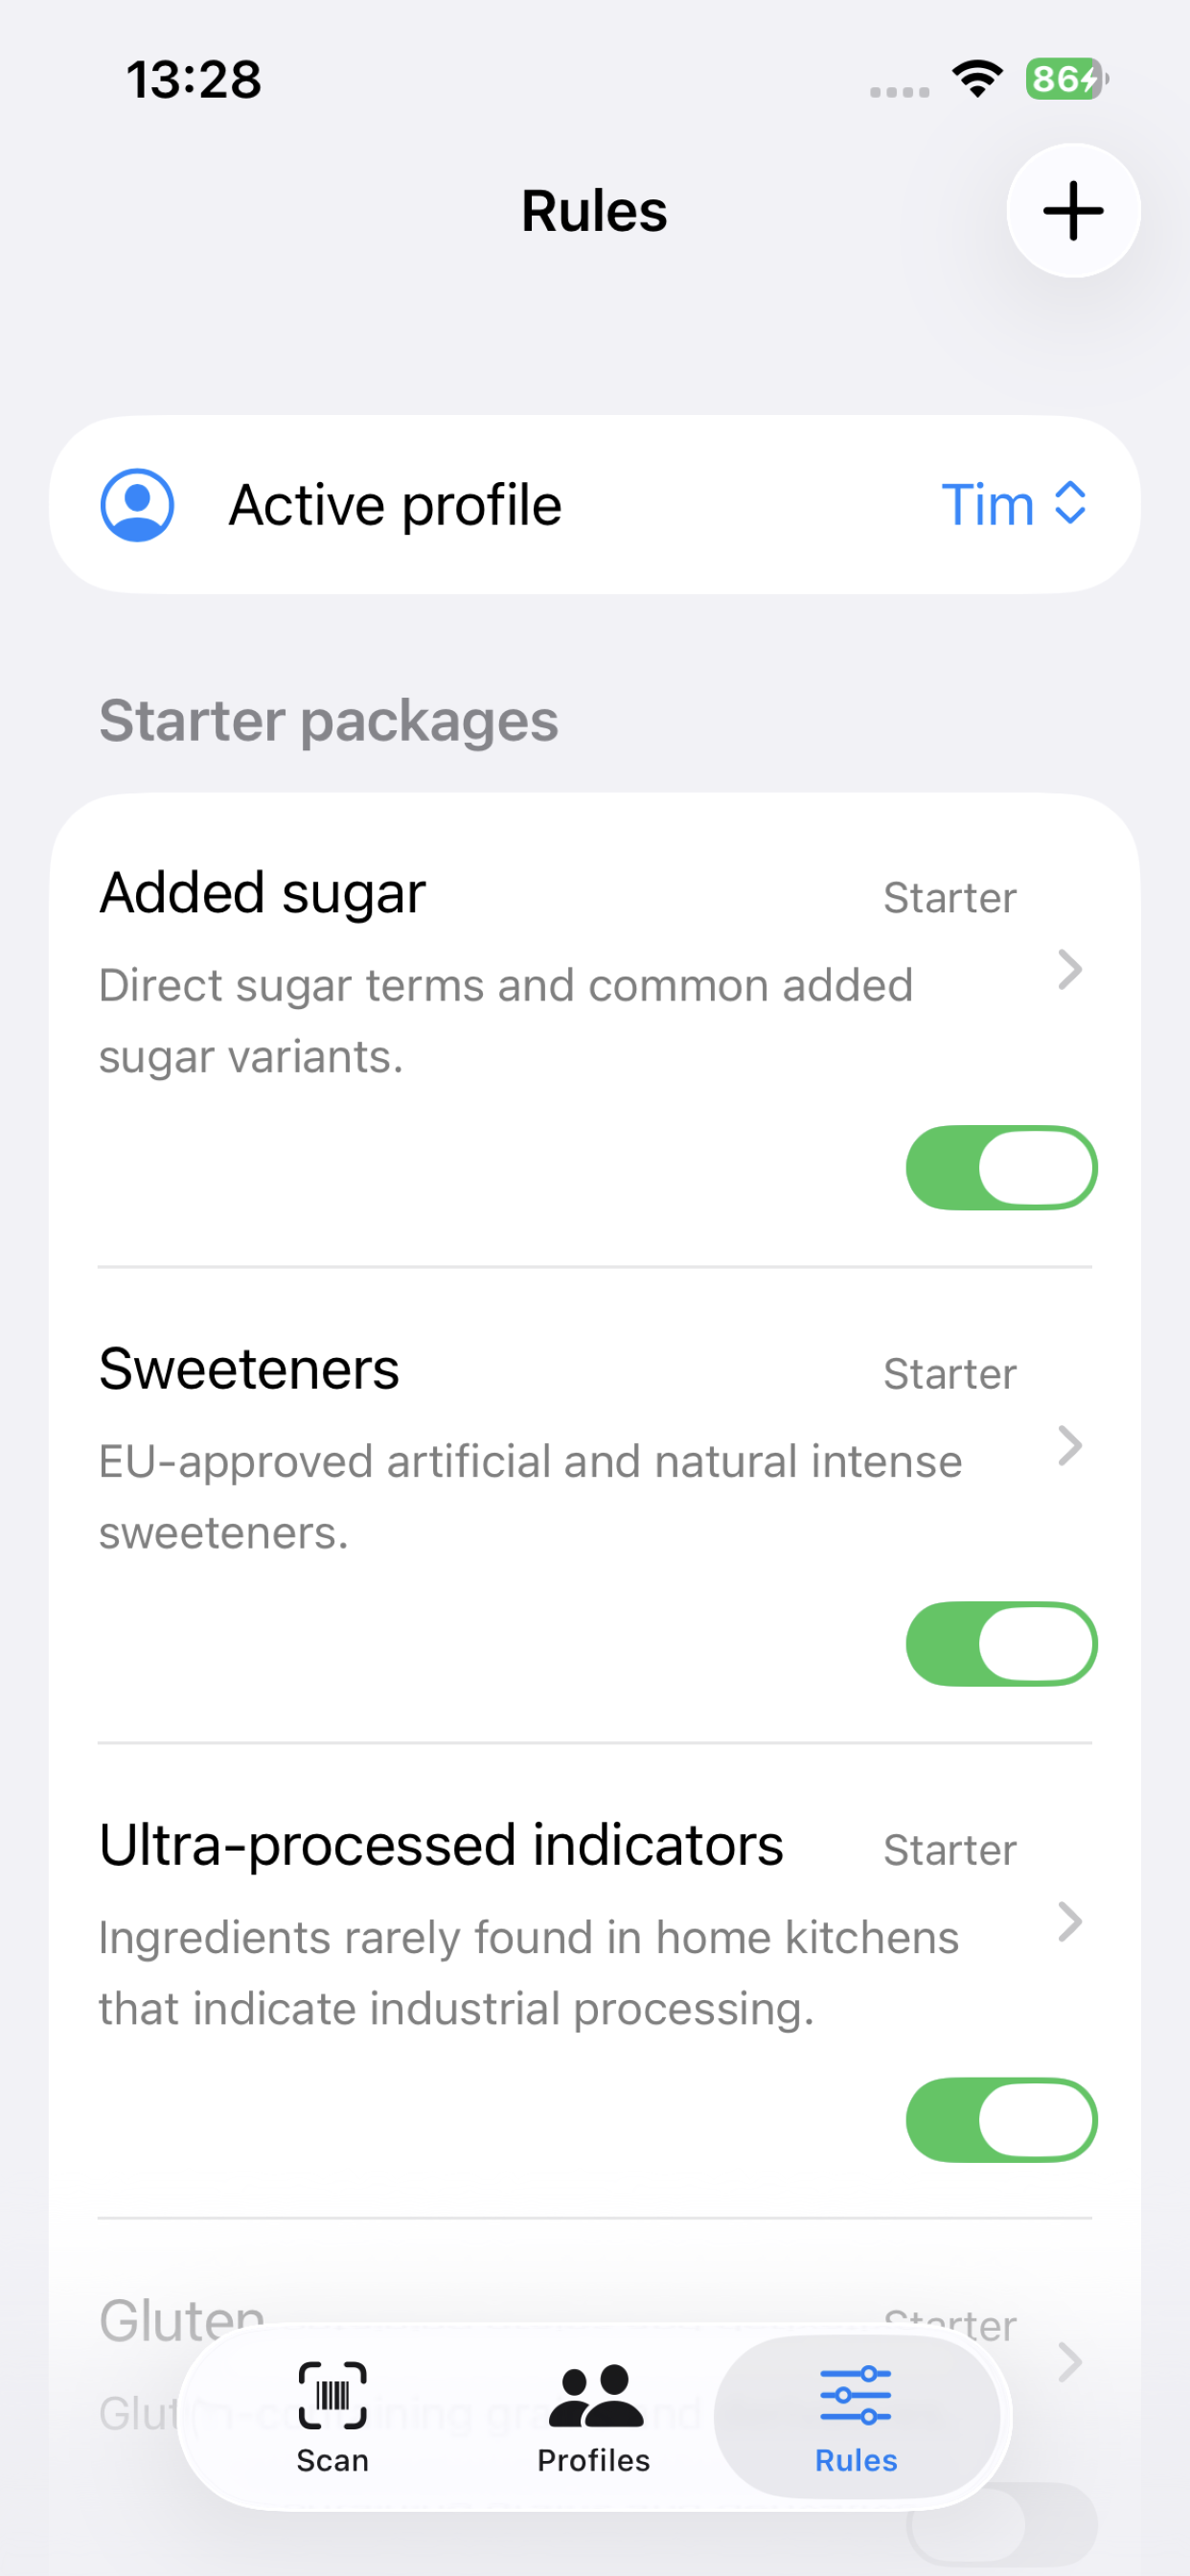This screenshot has height=2576, width=1190.
Task: Disable the Added sugar toggle
Action: pyautogui.click(x=1001, y=1168)
